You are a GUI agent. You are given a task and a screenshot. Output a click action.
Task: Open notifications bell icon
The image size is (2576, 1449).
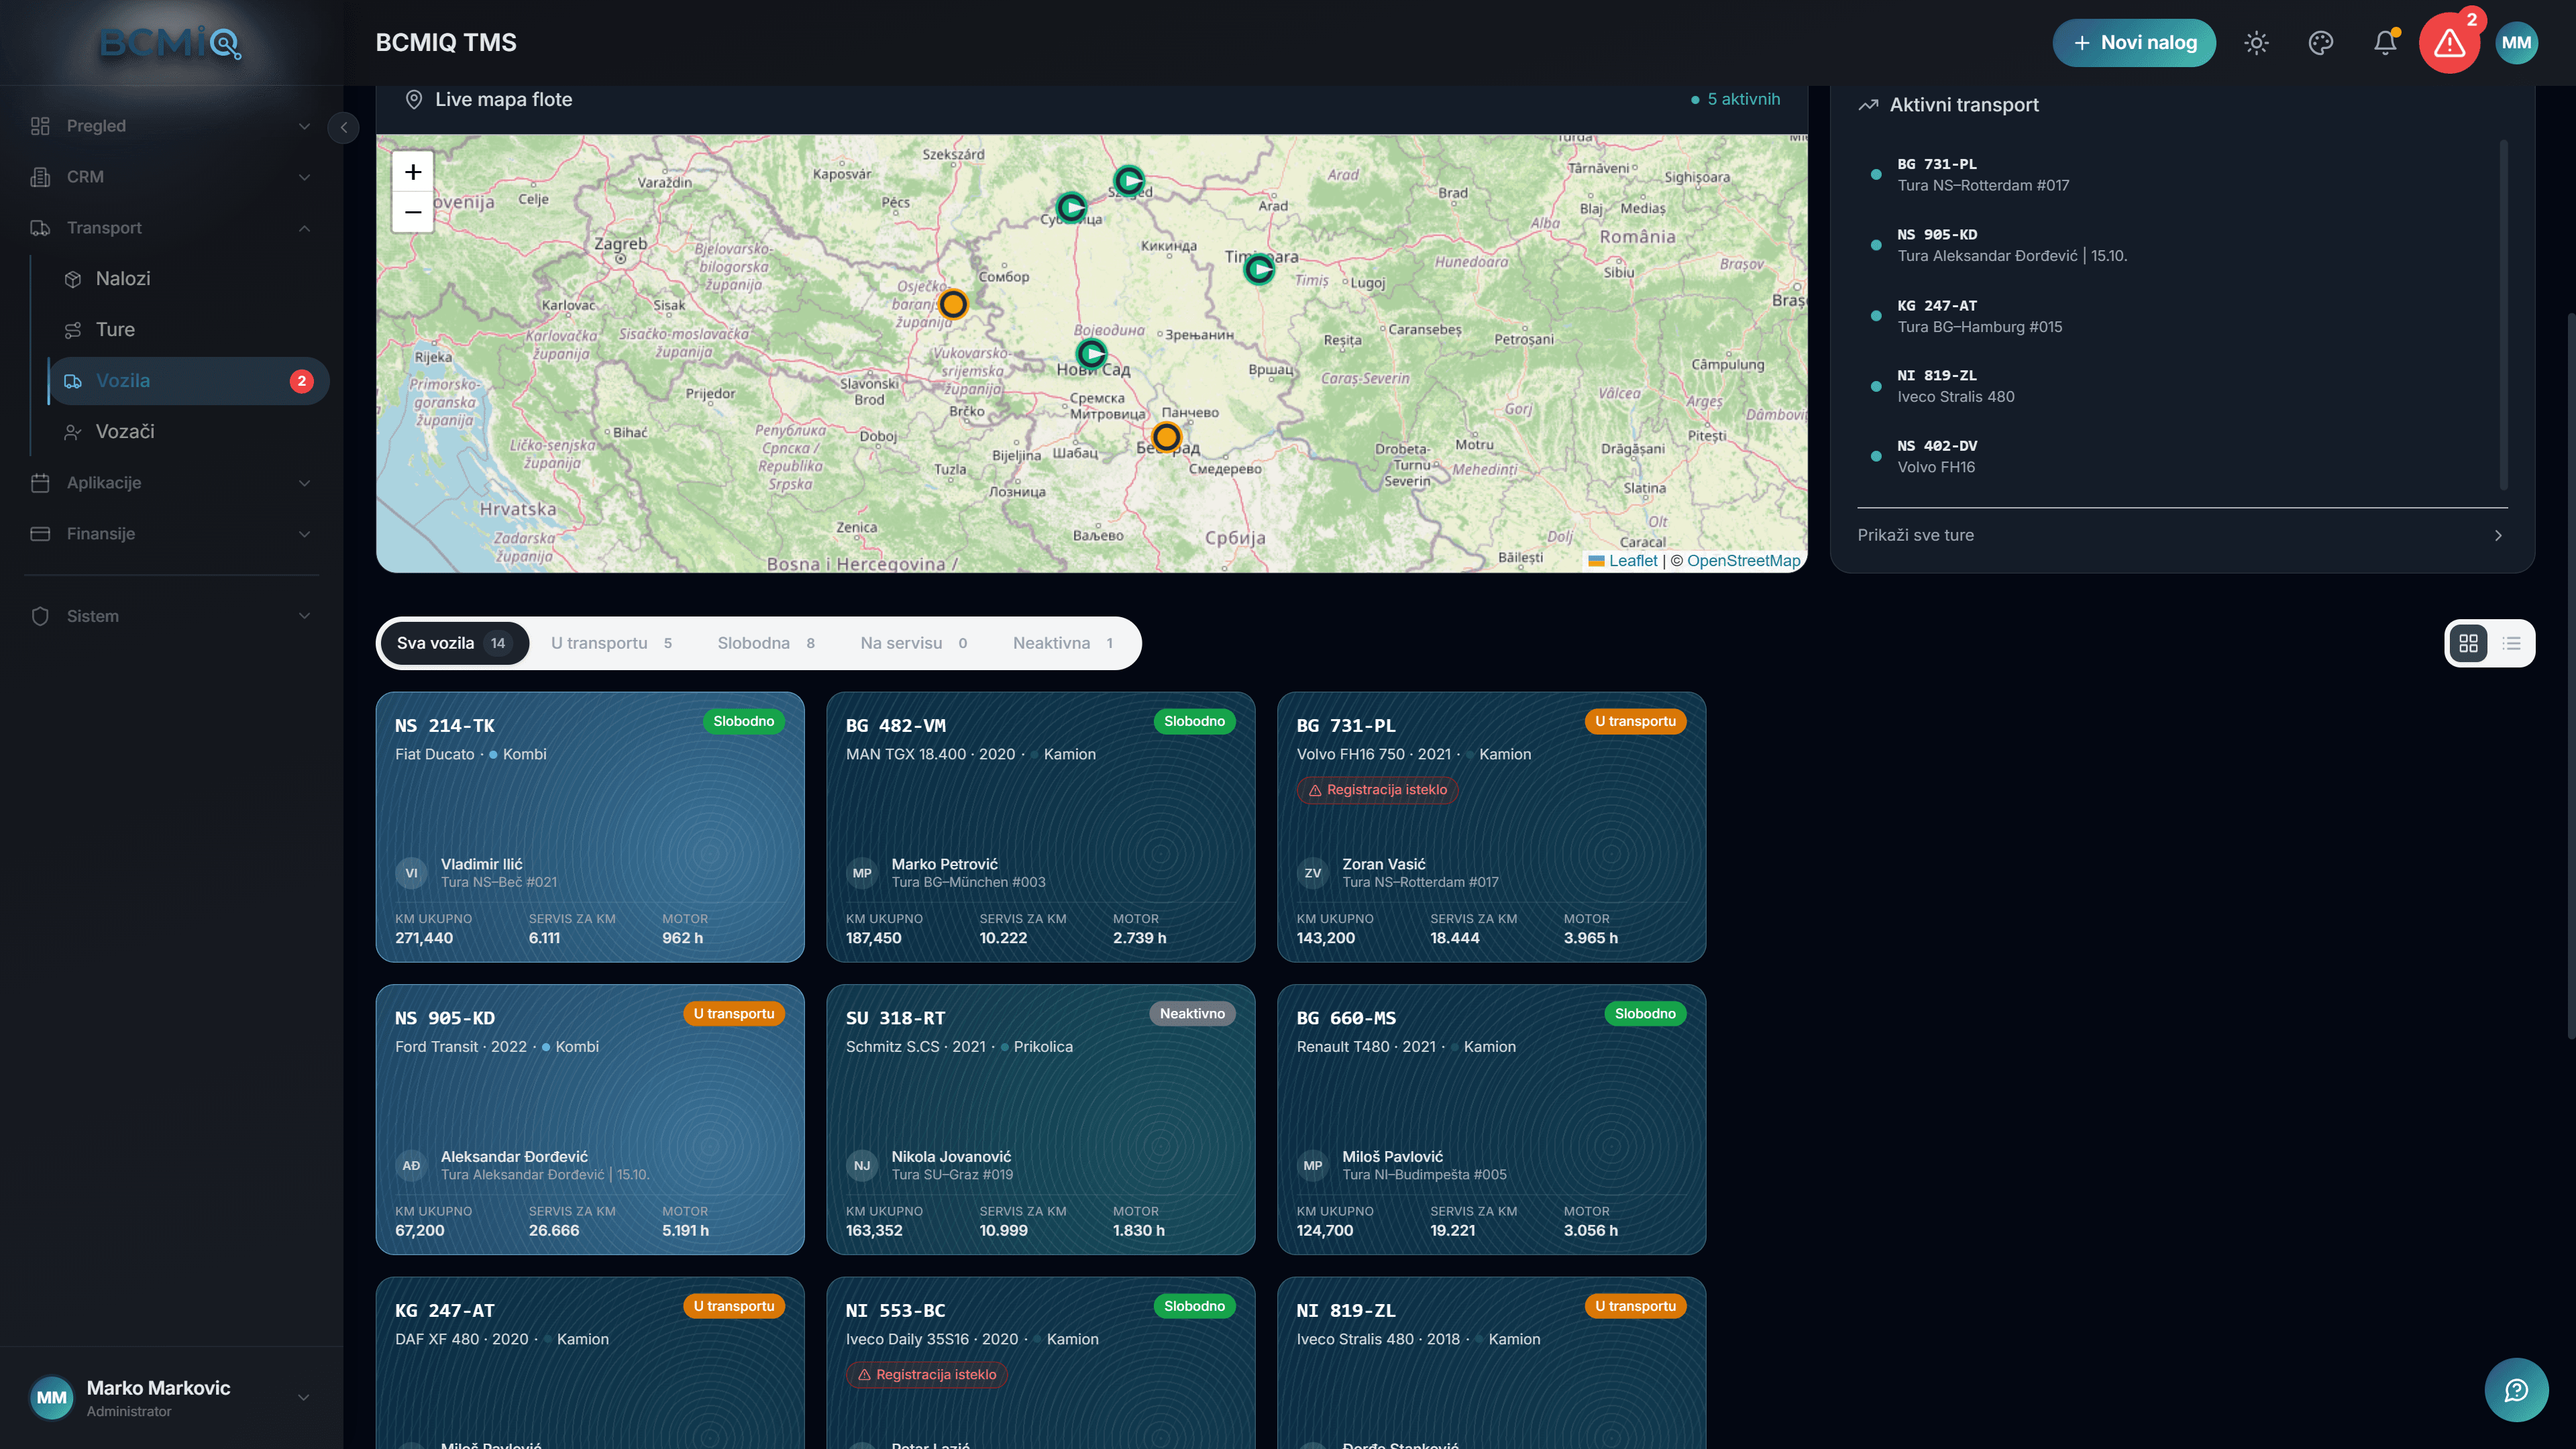click(x=2385, y=43)
